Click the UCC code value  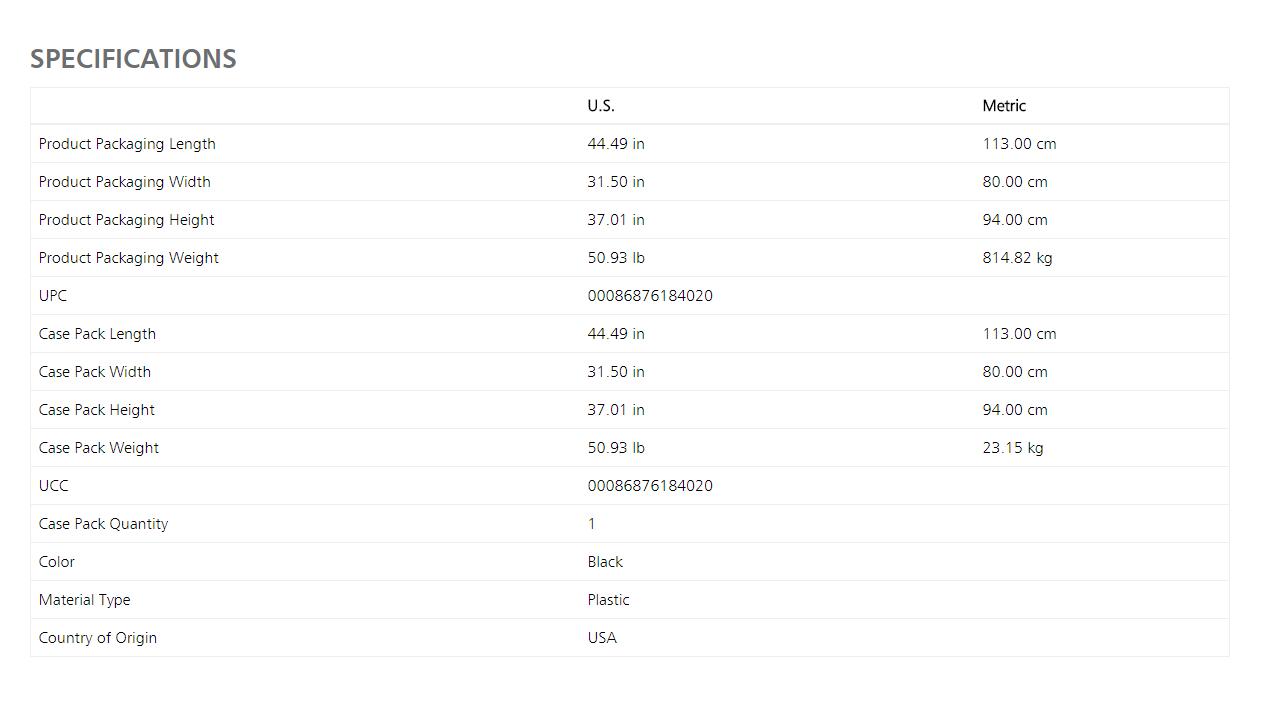(x=650, y=486)
